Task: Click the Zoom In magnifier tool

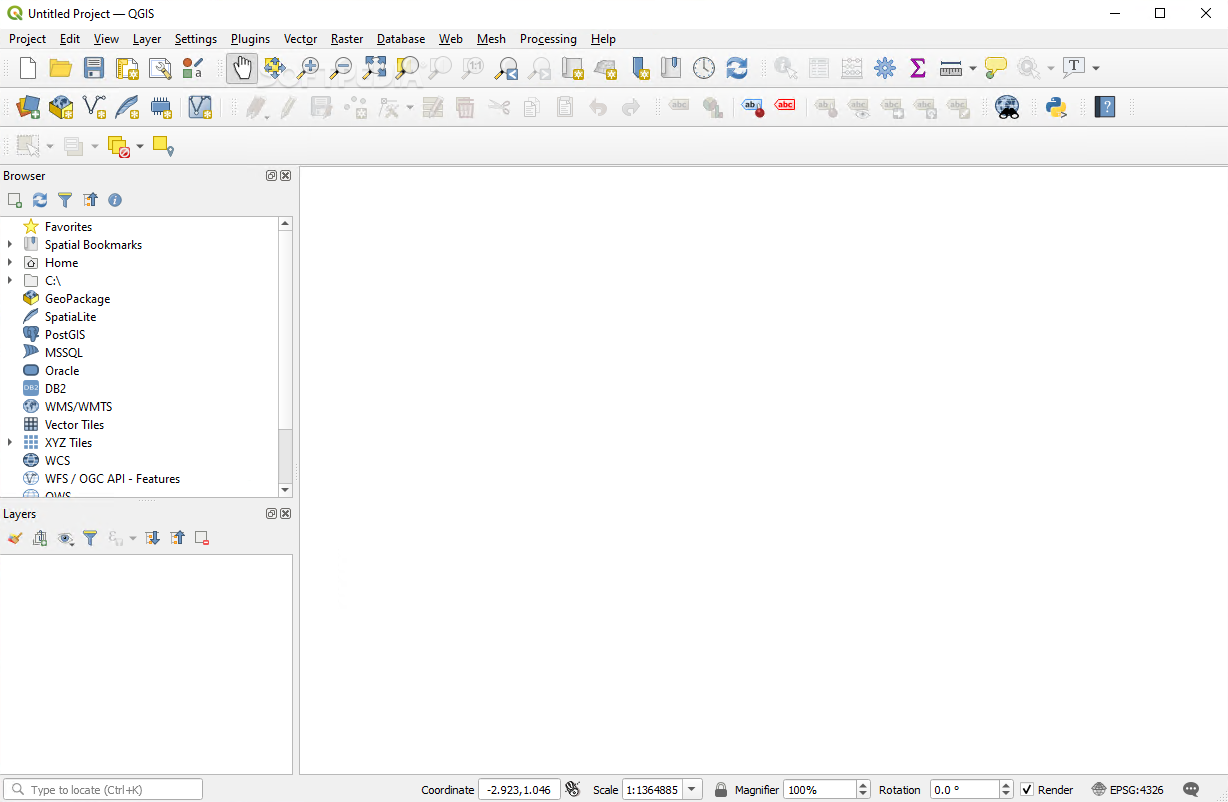Action: [x=308, y=68]
